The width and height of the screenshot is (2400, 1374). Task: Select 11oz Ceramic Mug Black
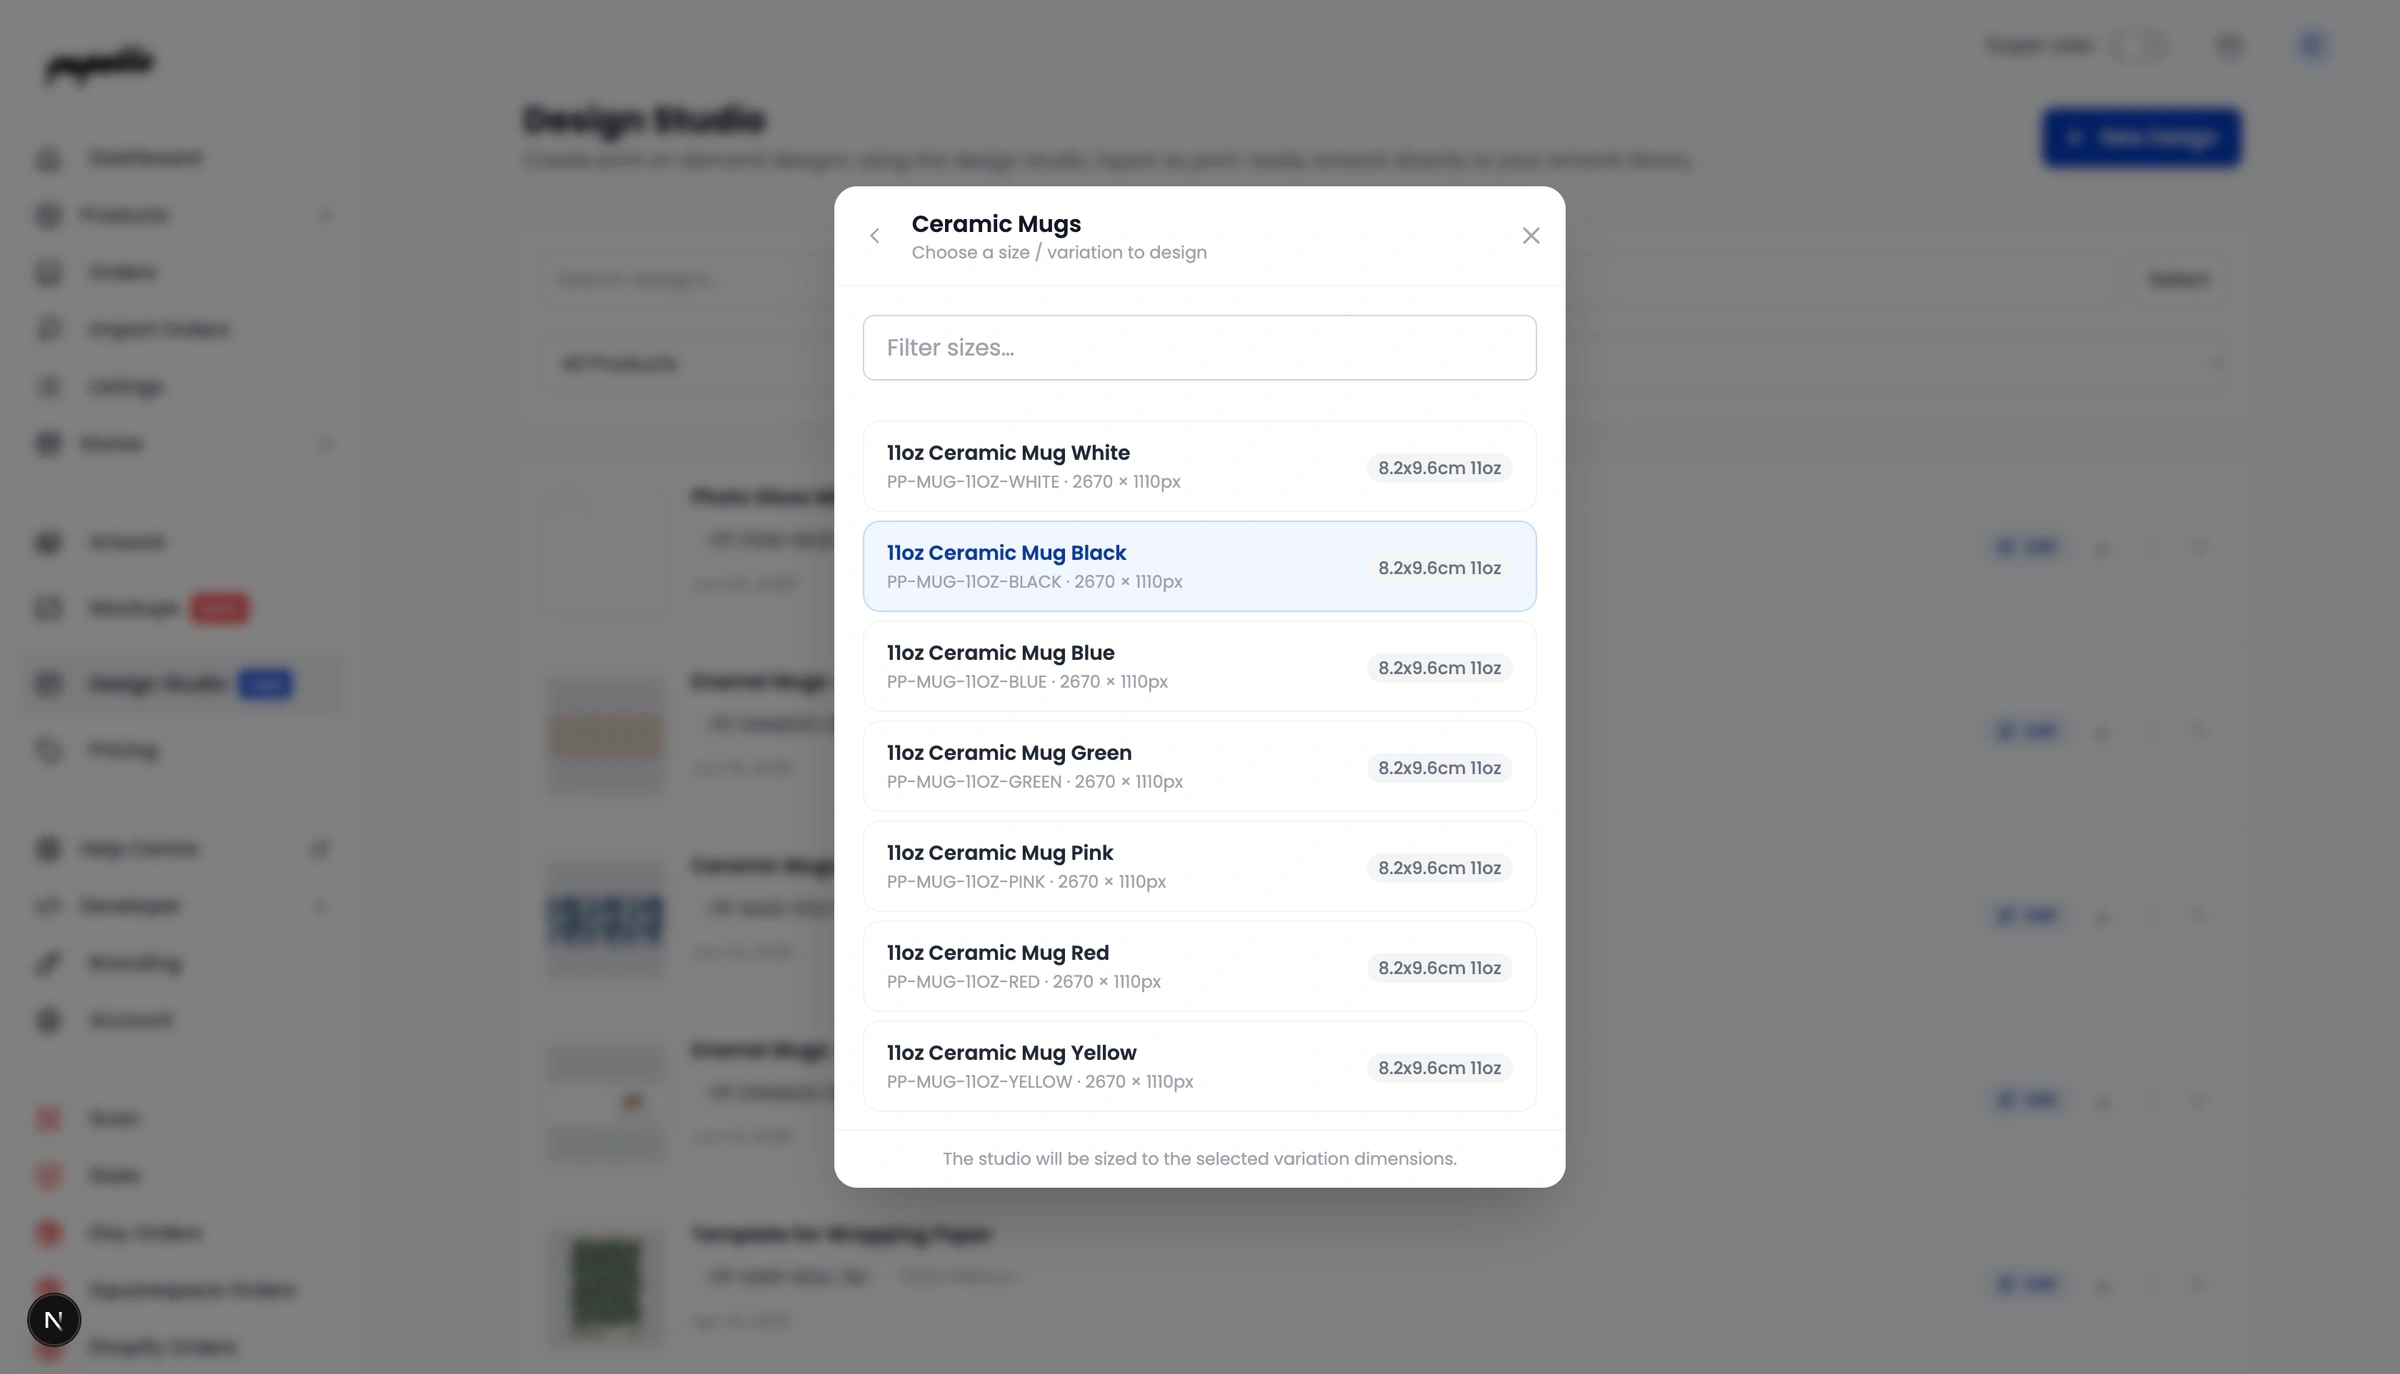(x=1199, y=567)
